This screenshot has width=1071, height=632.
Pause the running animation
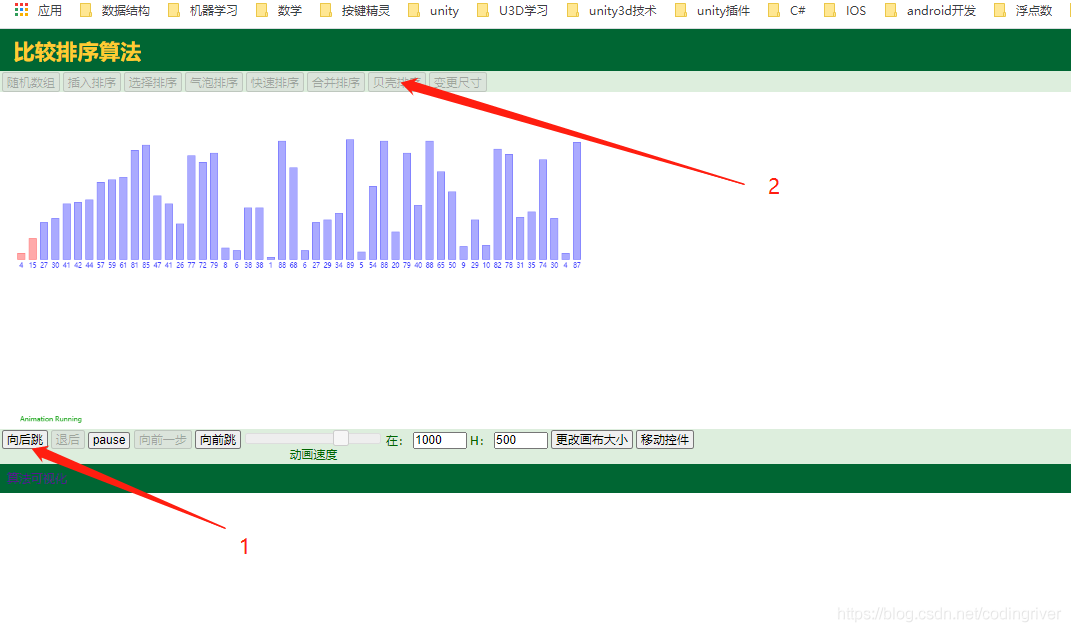[109, 439]
